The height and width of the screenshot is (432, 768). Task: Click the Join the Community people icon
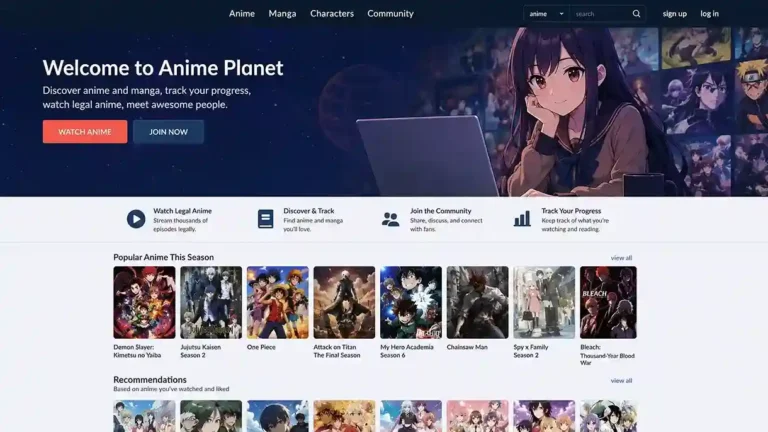(390, 219)
